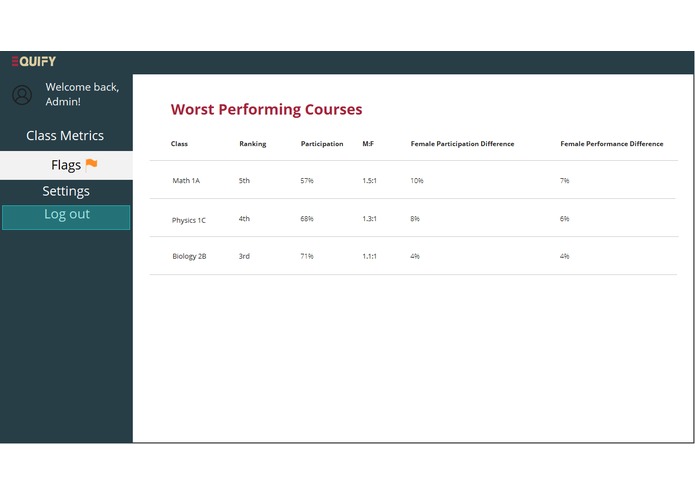Select the Flags menu item

coord(66,165)
